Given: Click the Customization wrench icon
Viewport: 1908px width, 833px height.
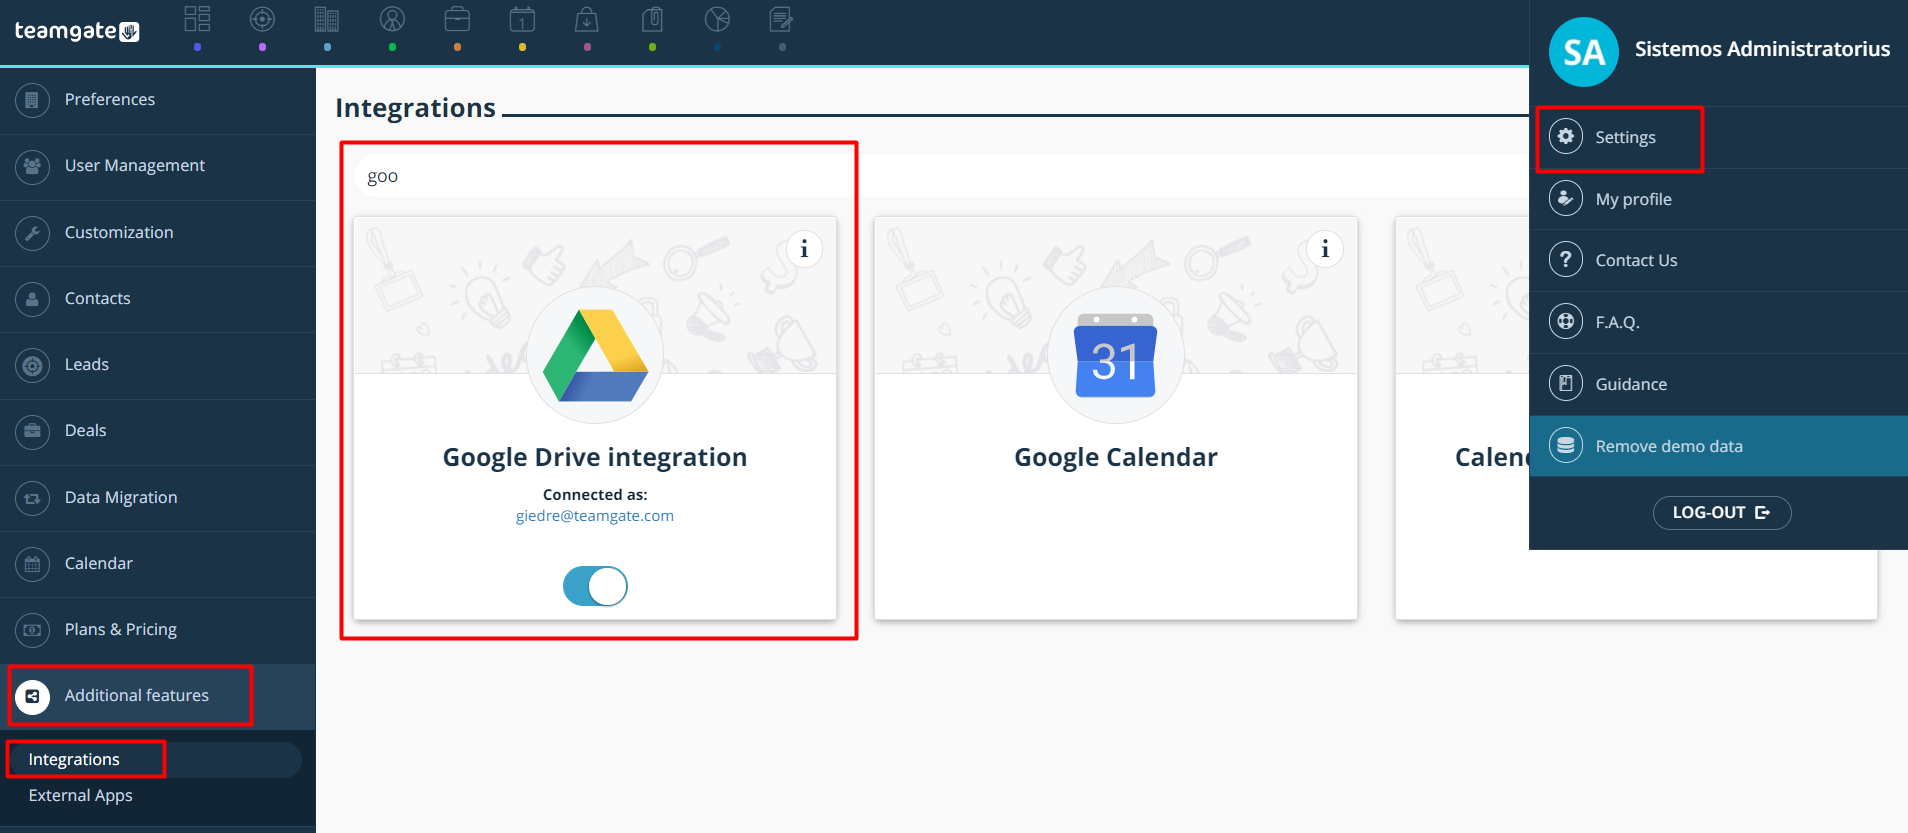Looking at the screenshot, I should pos(33,233).
